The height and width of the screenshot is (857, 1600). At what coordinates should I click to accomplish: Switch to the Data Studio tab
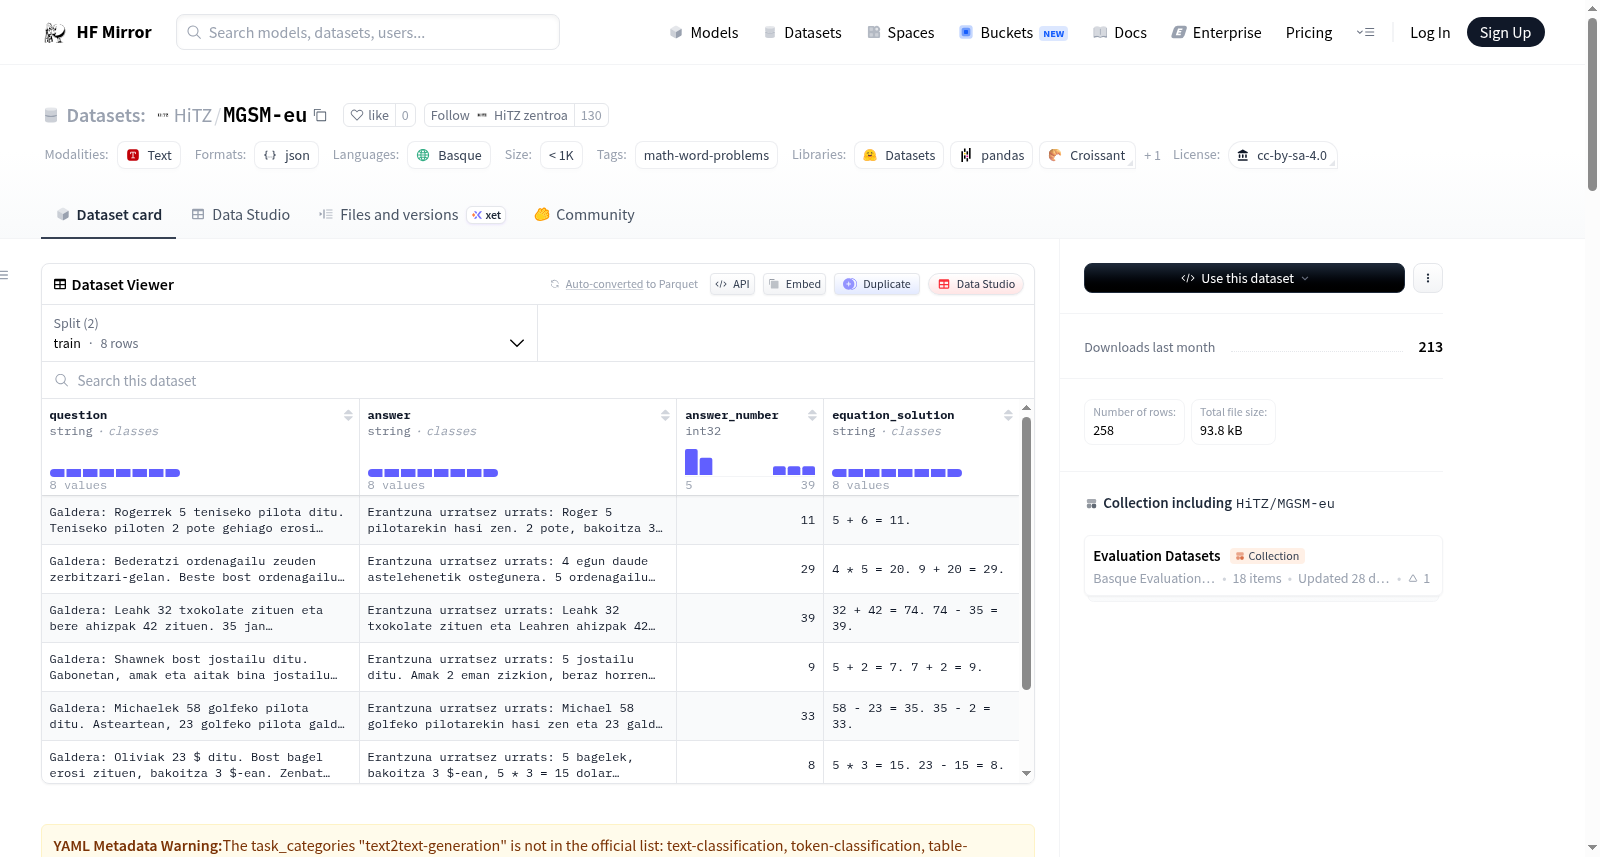pyautogui.click(x=241, y=215)
